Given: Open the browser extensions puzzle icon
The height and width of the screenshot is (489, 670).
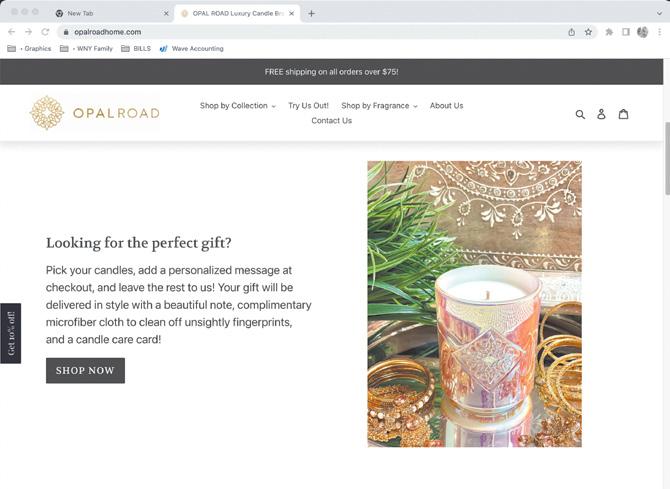Looking at the screenshot, I should pyautogui.click(x=609, y=32).
